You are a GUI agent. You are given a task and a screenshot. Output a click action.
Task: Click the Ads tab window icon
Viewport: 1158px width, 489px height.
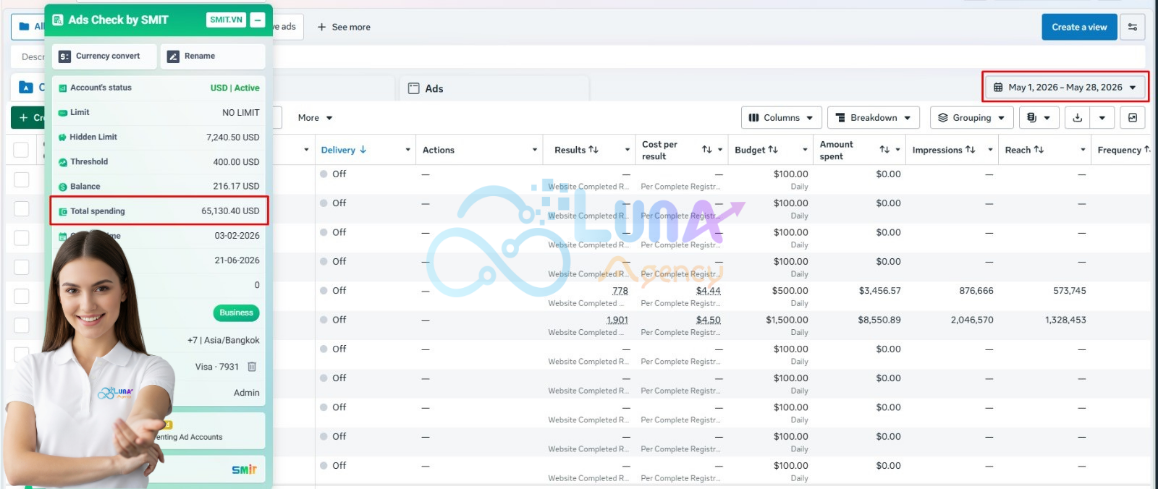414,88
